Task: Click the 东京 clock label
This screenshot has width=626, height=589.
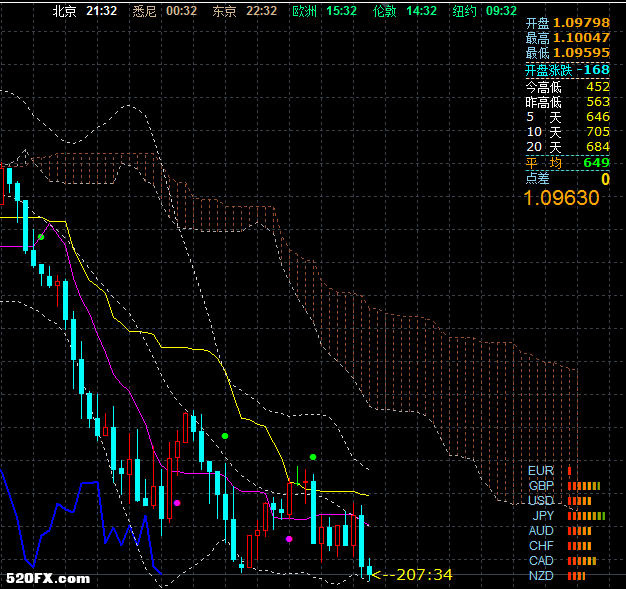Action: 224,11
